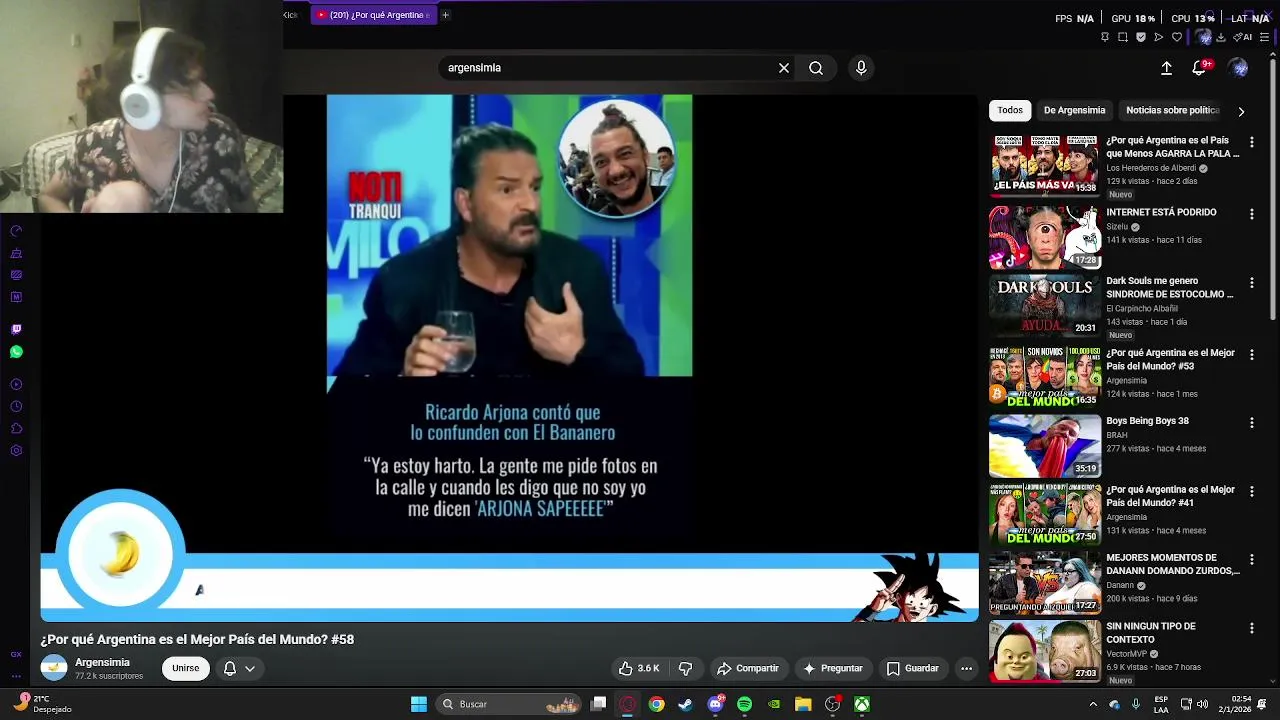This screenshot has height=720, width=1280.
Task: Open Los Herederos de Alberdi channel link
Action: (1151, 168)
